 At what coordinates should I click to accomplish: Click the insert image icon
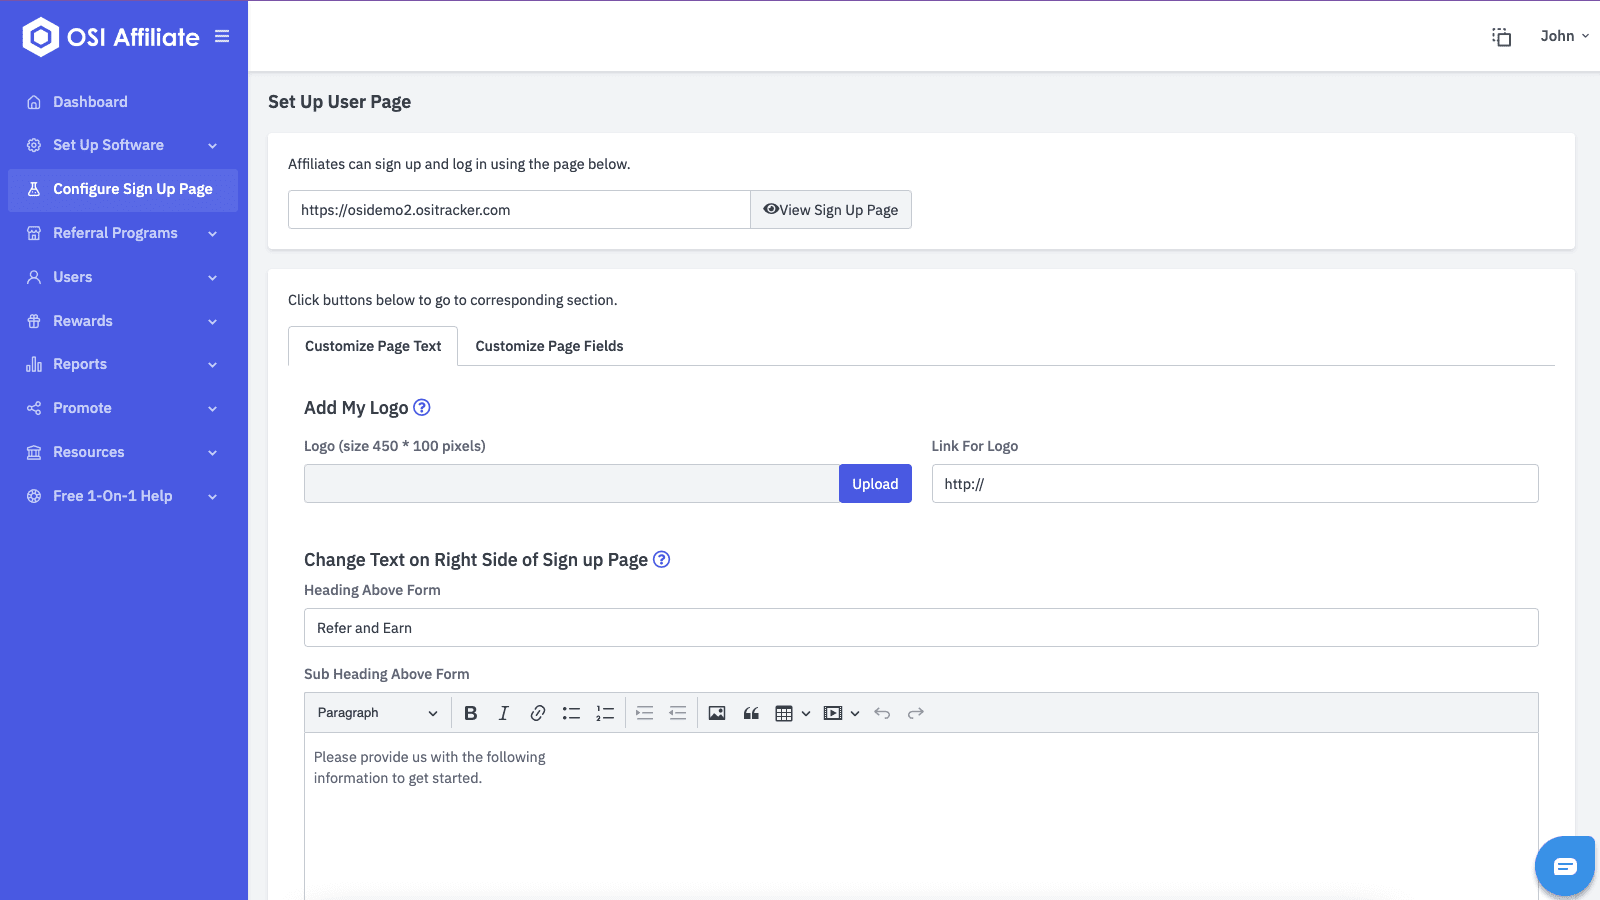coord(717,713)
